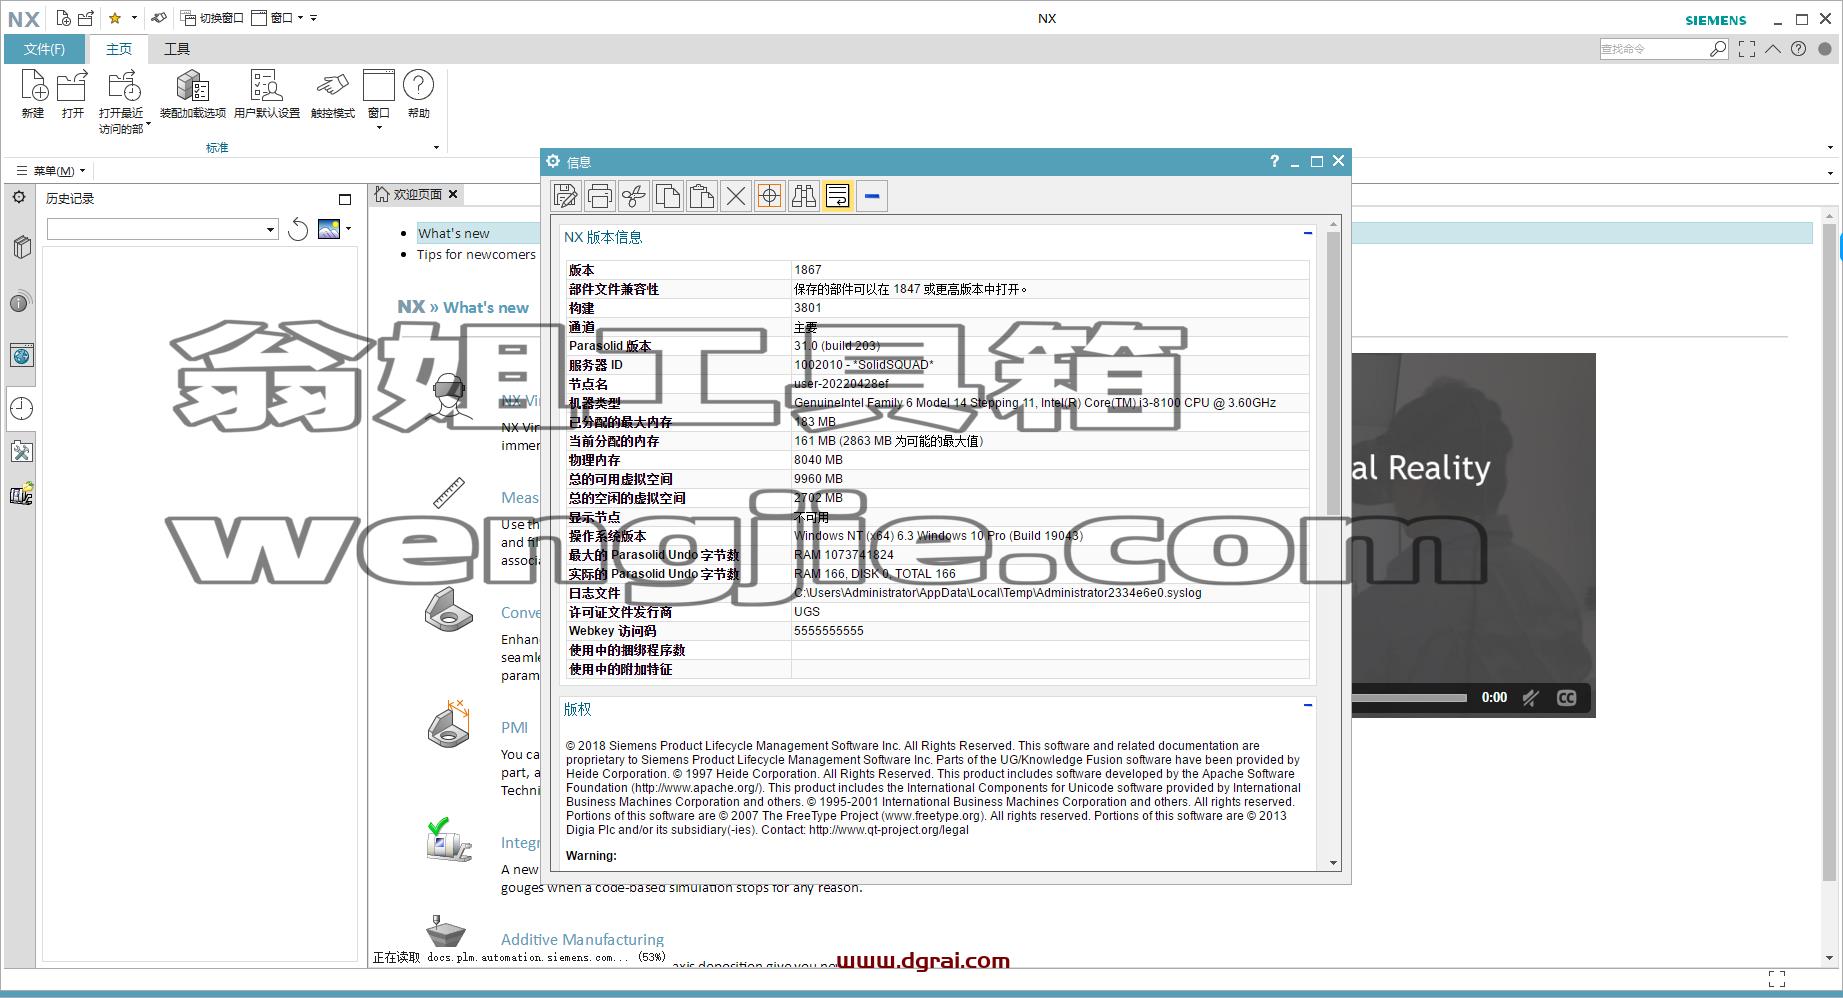Click the Help (帮助) ribbon icon

click(419, 94)
